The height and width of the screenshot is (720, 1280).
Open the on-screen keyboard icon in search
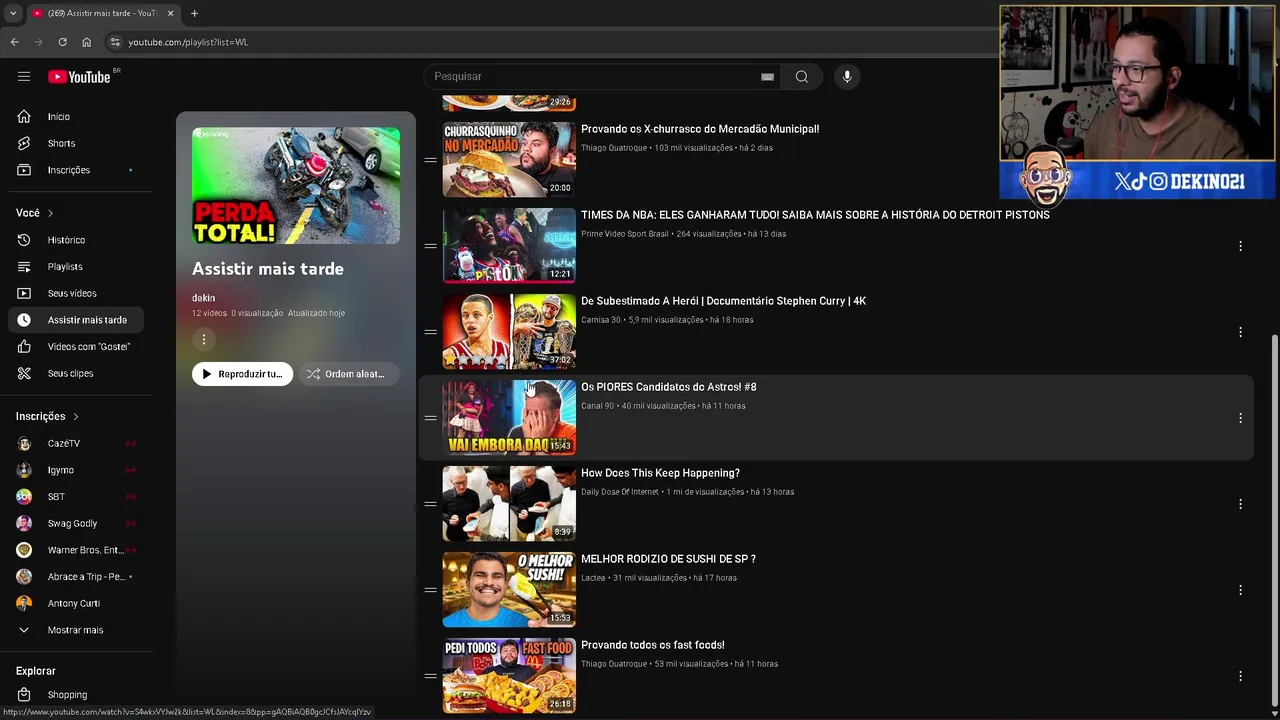coord(767,77)
